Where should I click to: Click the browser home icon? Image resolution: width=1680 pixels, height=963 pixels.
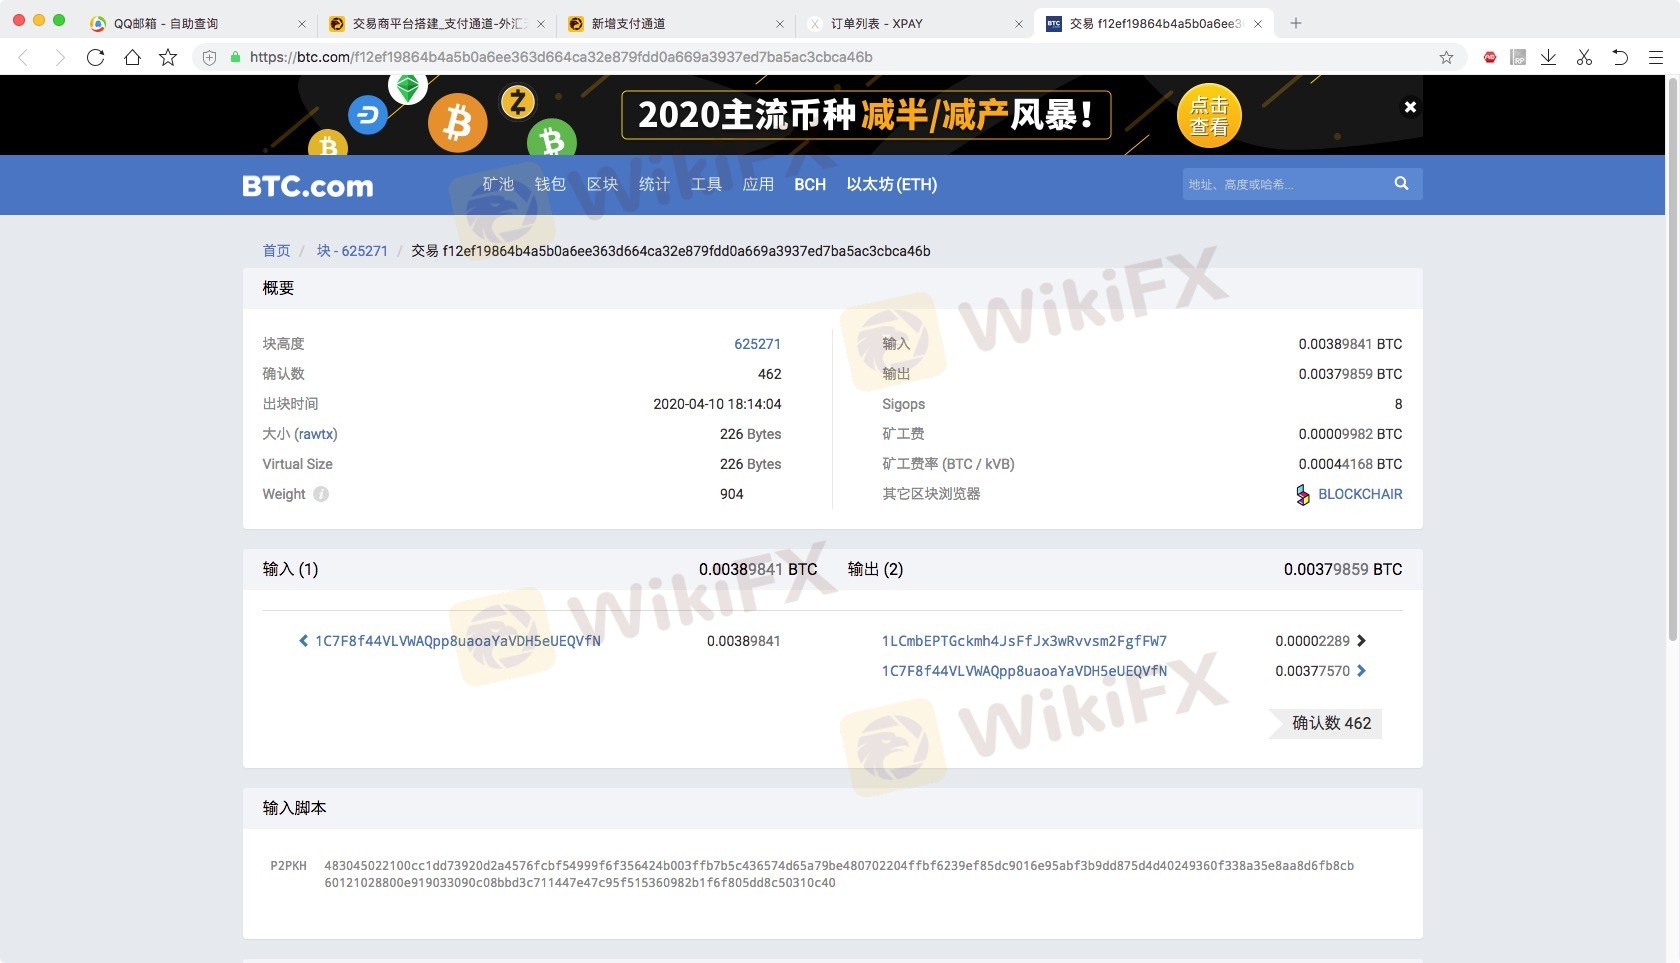pyautogui.click(x=132, y=57)
